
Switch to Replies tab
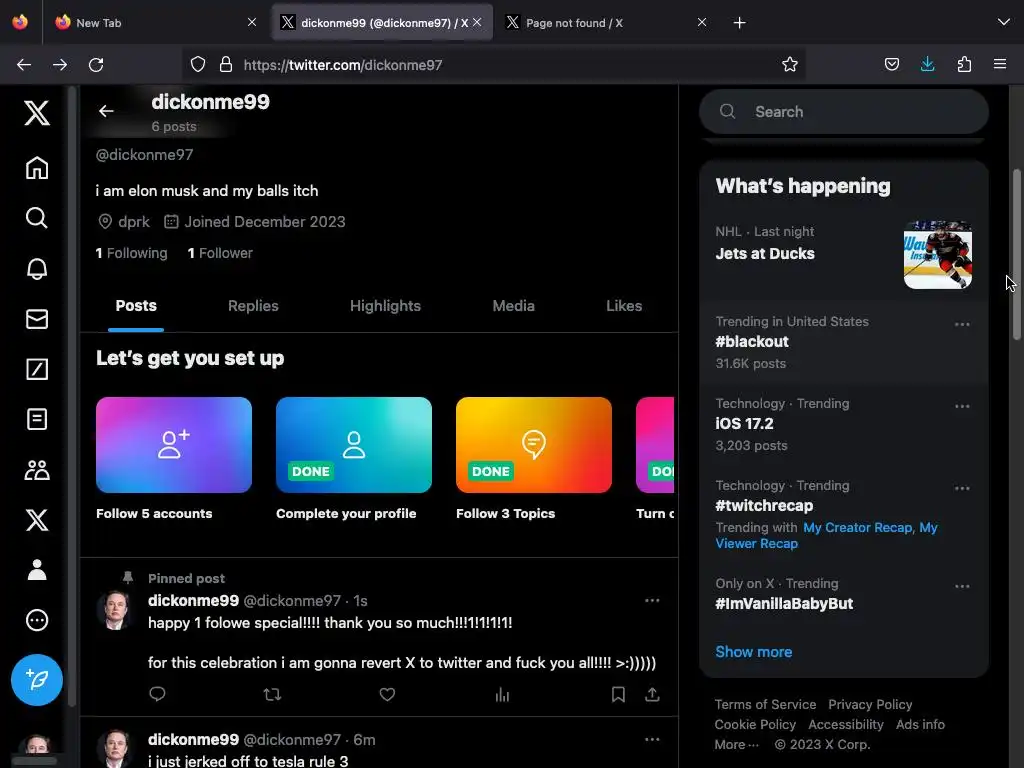(253, 306)
